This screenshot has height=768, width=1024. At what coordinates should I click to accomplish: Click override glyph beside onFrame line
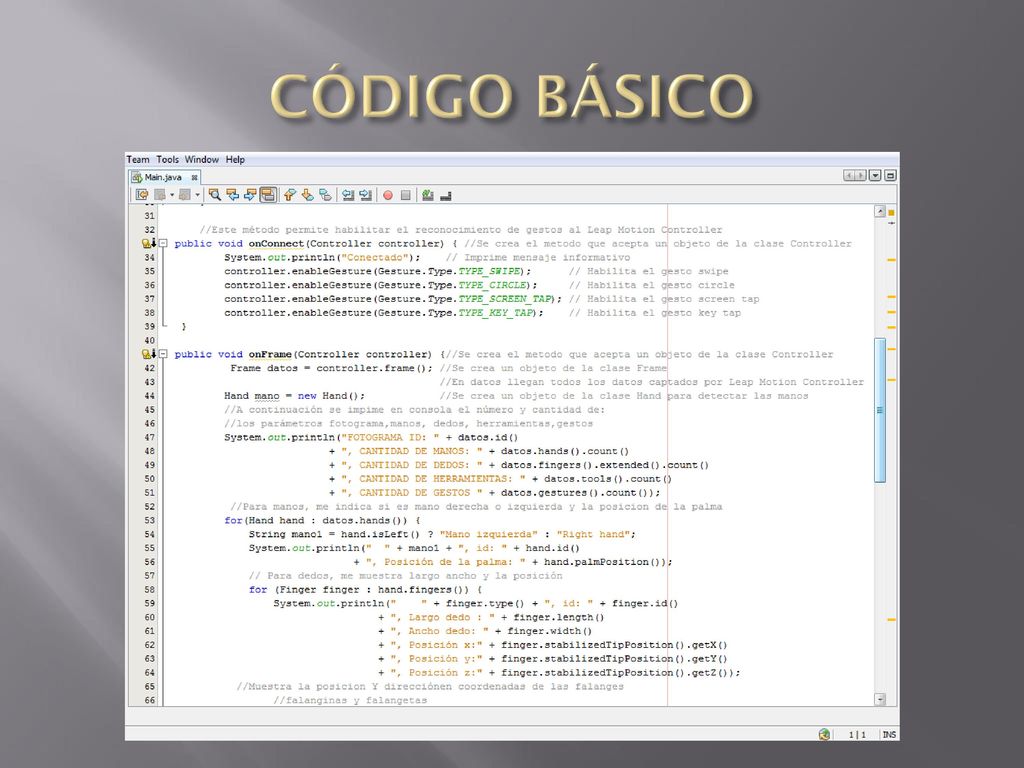pos(149,354)
